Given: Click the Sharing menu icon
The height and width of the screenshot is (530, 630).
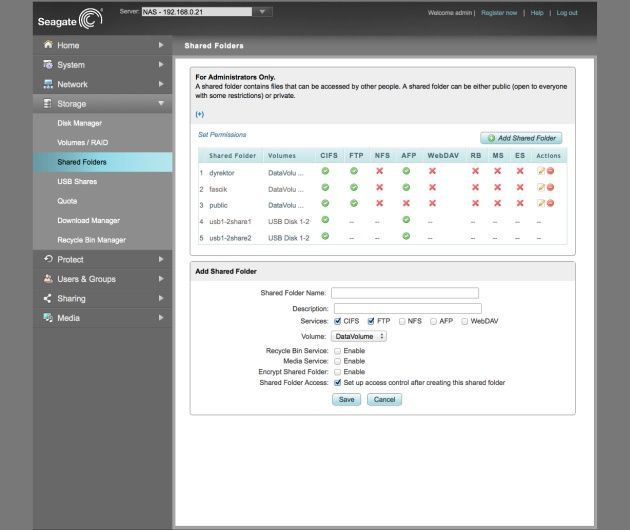Looking at the screenshot, I should (x=47, y=298).
